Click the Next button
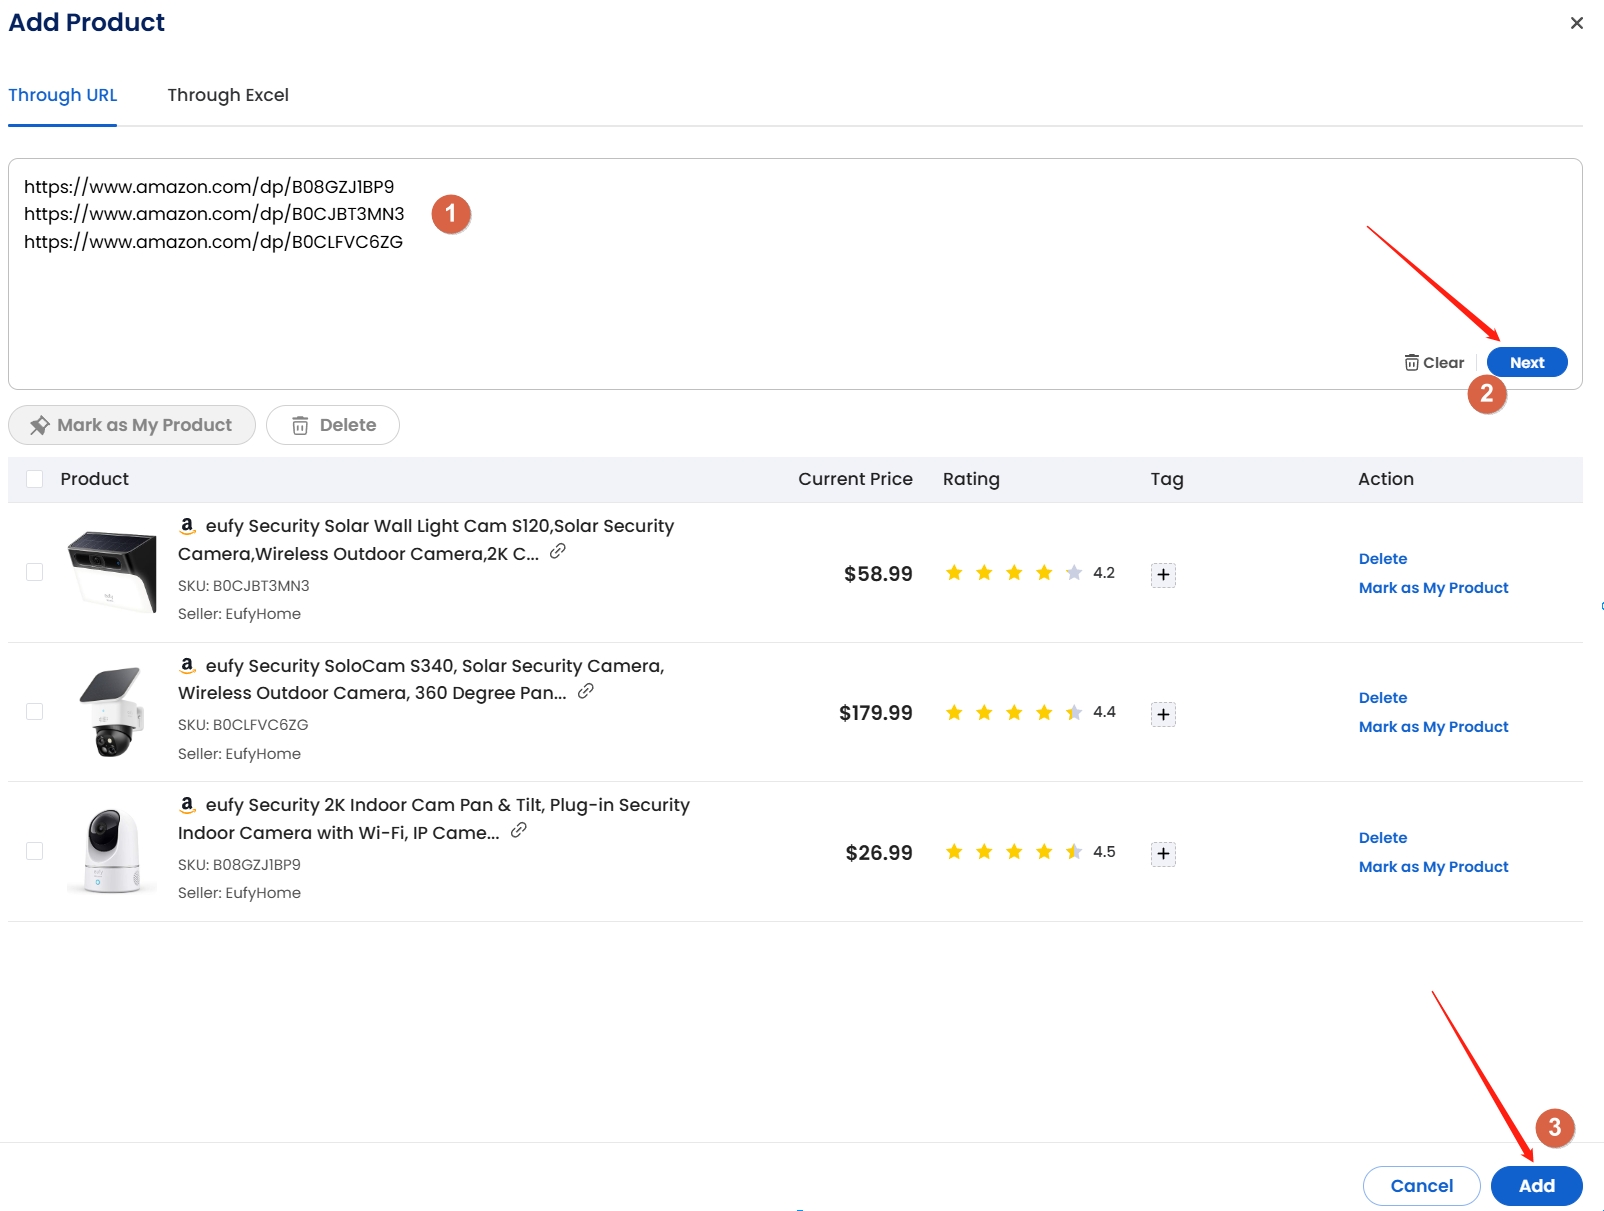 (x=1527, y=362)
